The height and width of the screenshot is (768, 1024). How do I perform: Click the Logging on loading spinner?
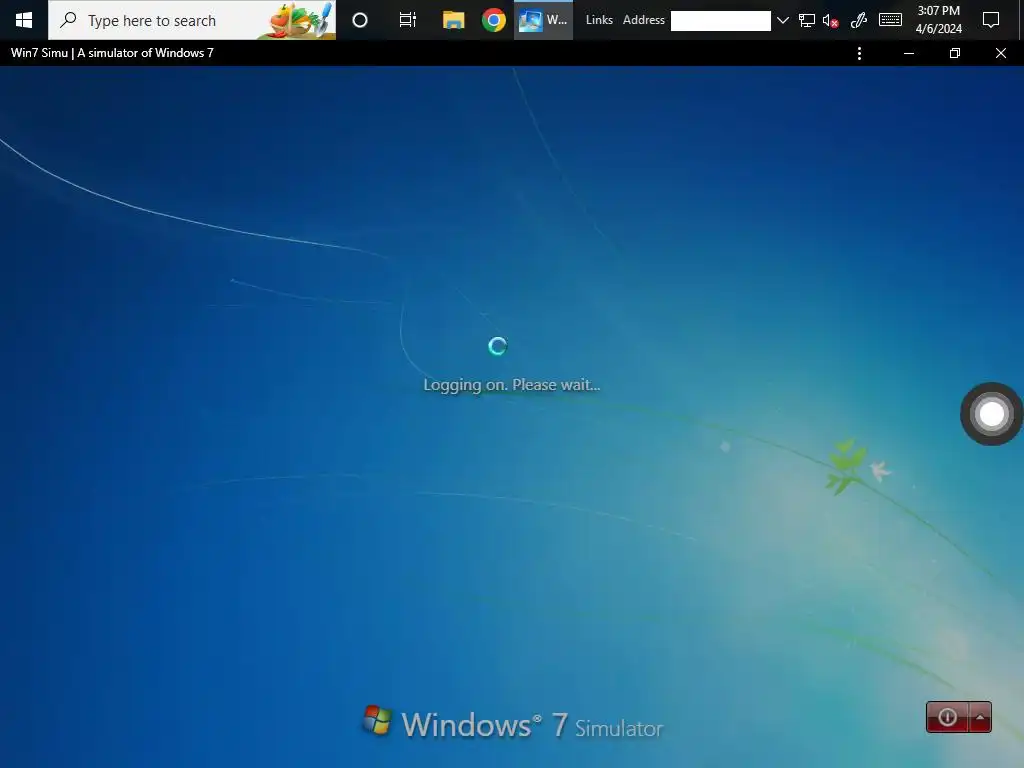498,346
